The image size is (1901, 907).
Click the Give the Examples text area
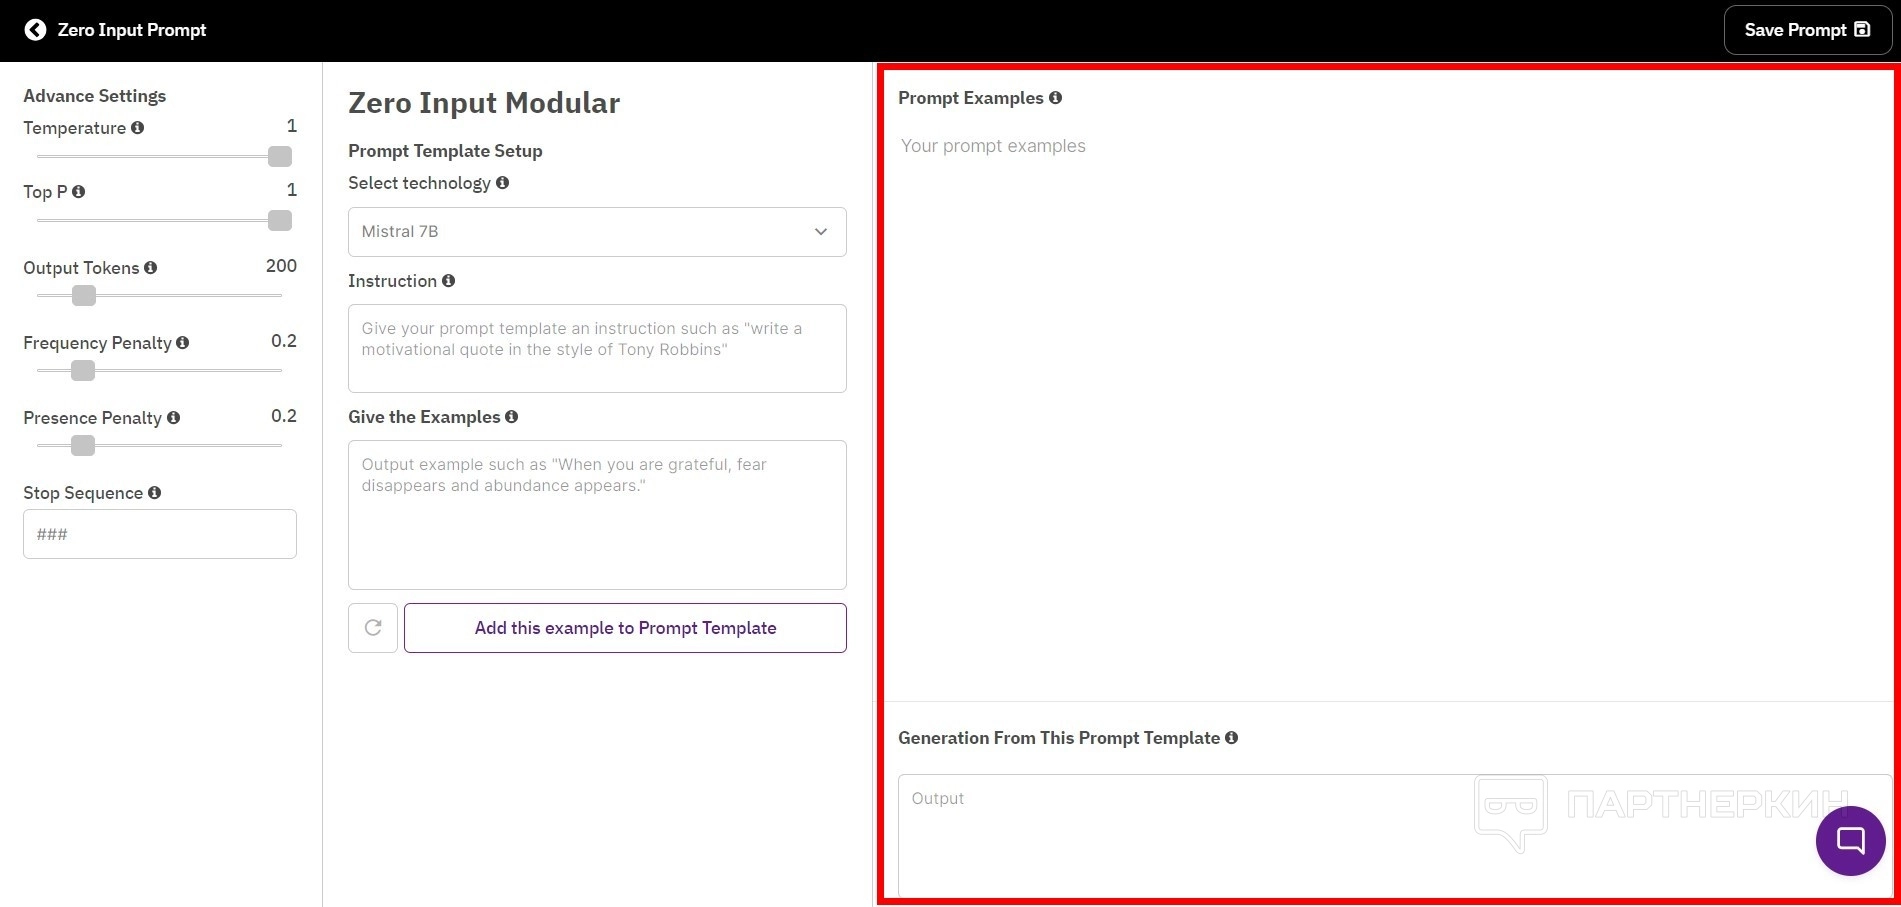597,515
